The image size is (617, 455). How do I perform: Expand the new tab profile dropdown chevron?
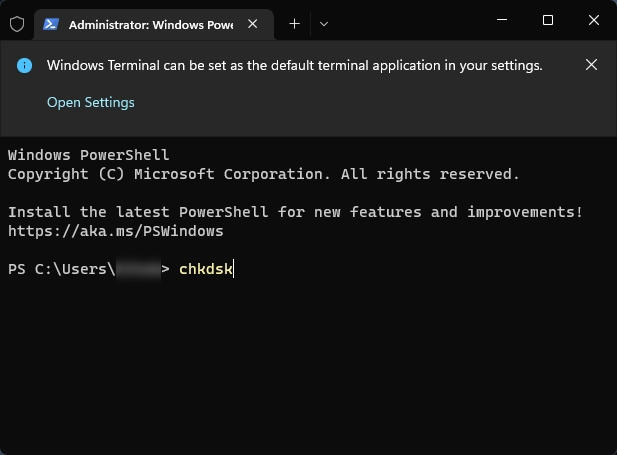323,23
